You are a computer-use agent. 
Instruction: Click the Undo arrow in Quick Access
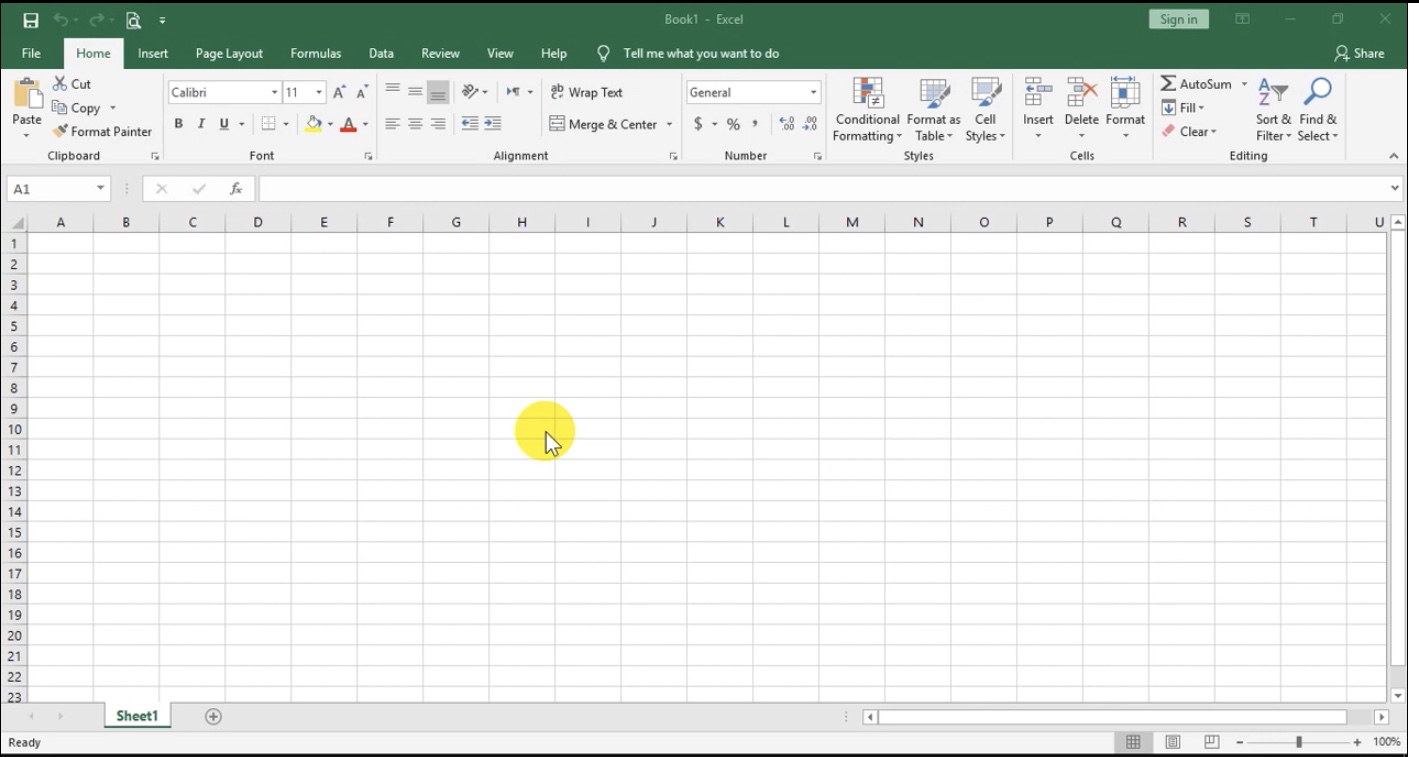61,20
